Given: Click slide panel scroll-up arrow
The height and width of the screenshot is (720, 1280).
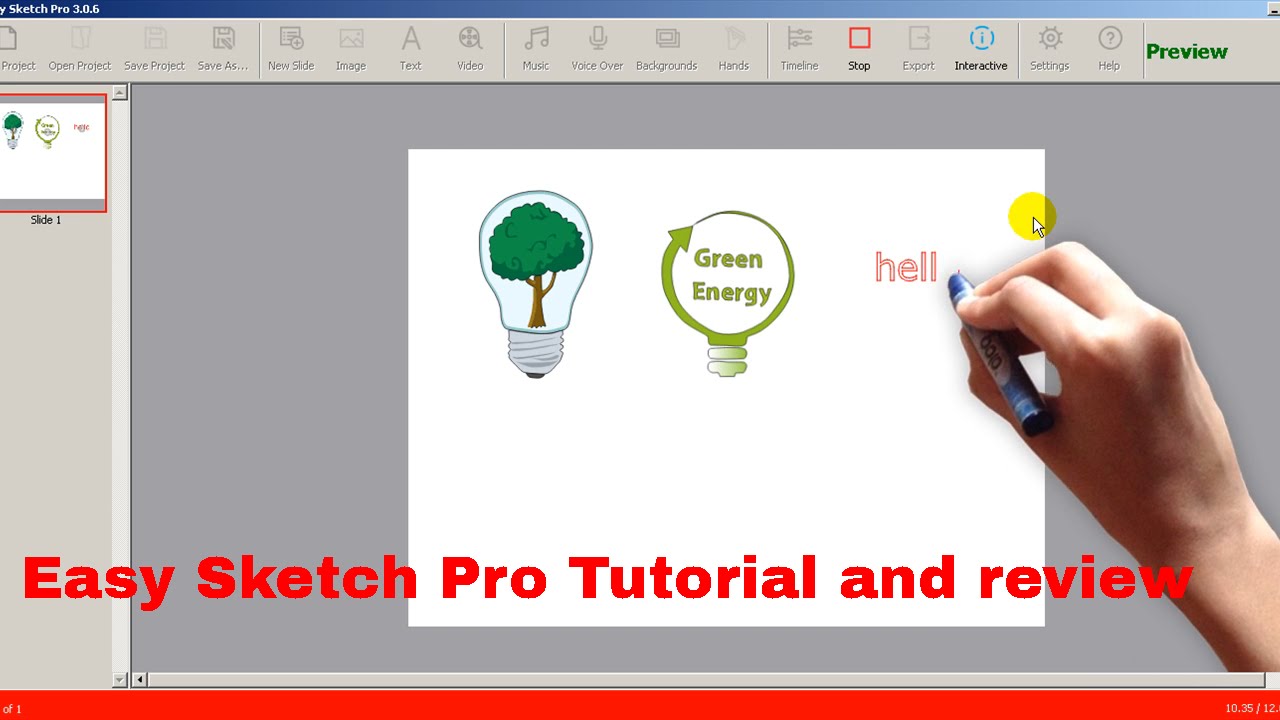Looking at the screenshot, I should click(x=120, y=93).
